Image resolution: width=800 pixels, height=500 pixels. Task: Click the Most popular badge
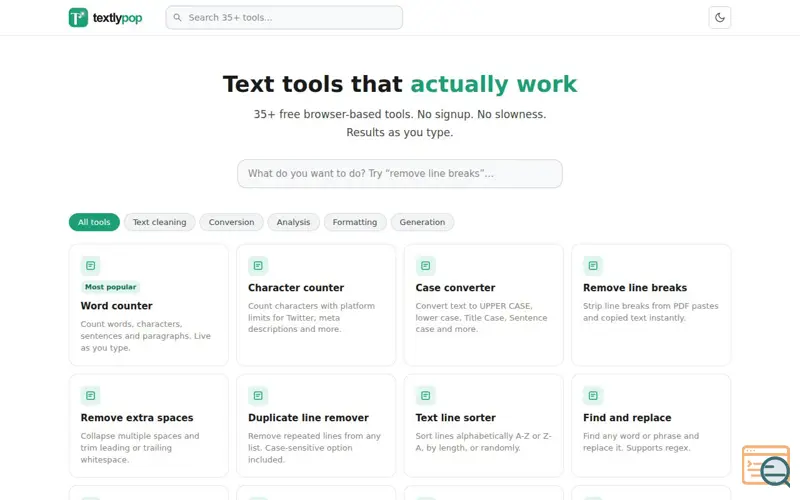click(x=110, y=287)
